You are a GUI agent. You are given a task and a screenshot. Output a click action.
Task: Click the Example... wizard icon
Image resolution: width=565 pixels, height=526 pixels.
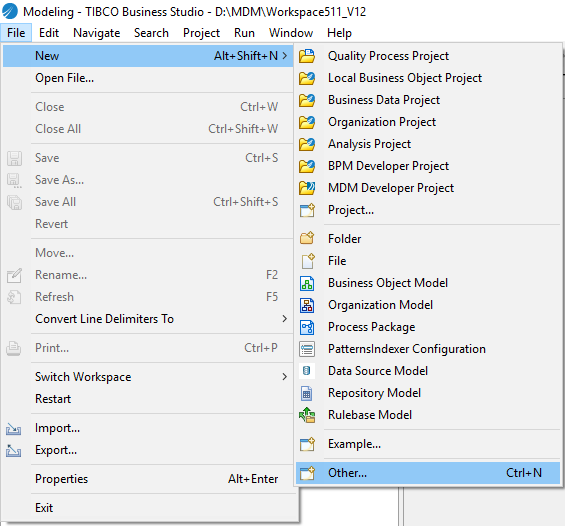tap(307, 444)
